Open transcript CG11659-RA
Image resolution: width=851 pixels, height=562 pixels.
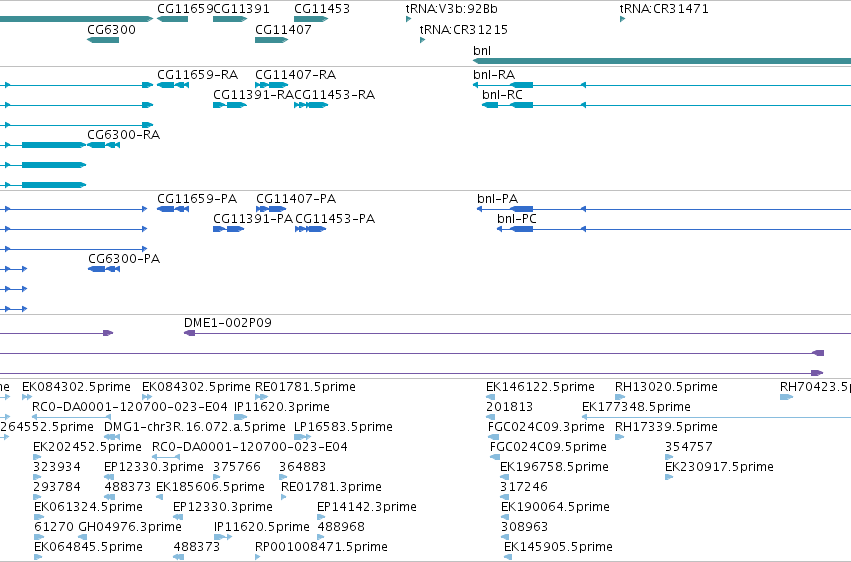pos(198,74)
